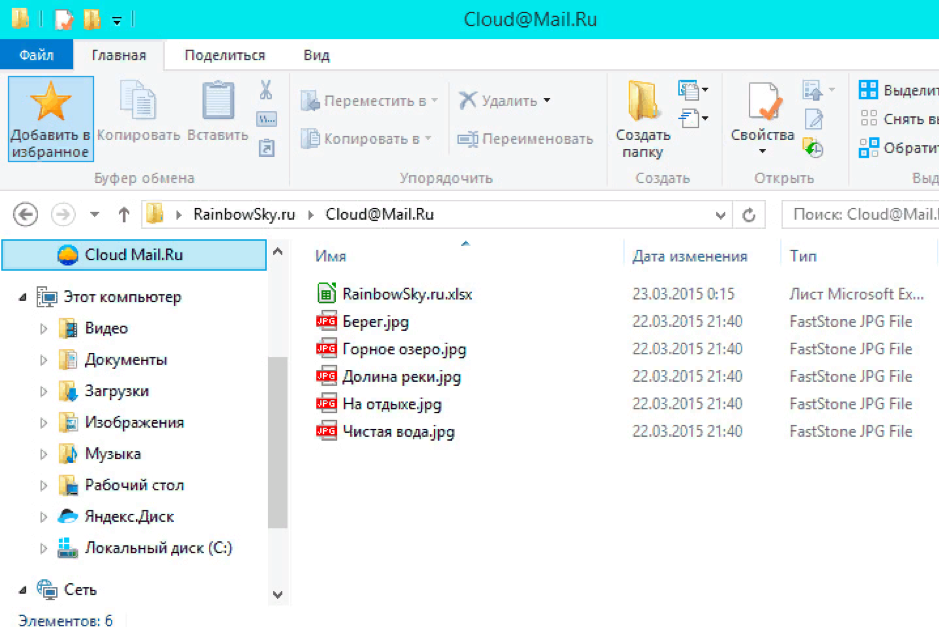The height and width of the screenshot is (627, 939).
Task: Switch to the Поделиться ribbon tab
Action: (225, 55)
